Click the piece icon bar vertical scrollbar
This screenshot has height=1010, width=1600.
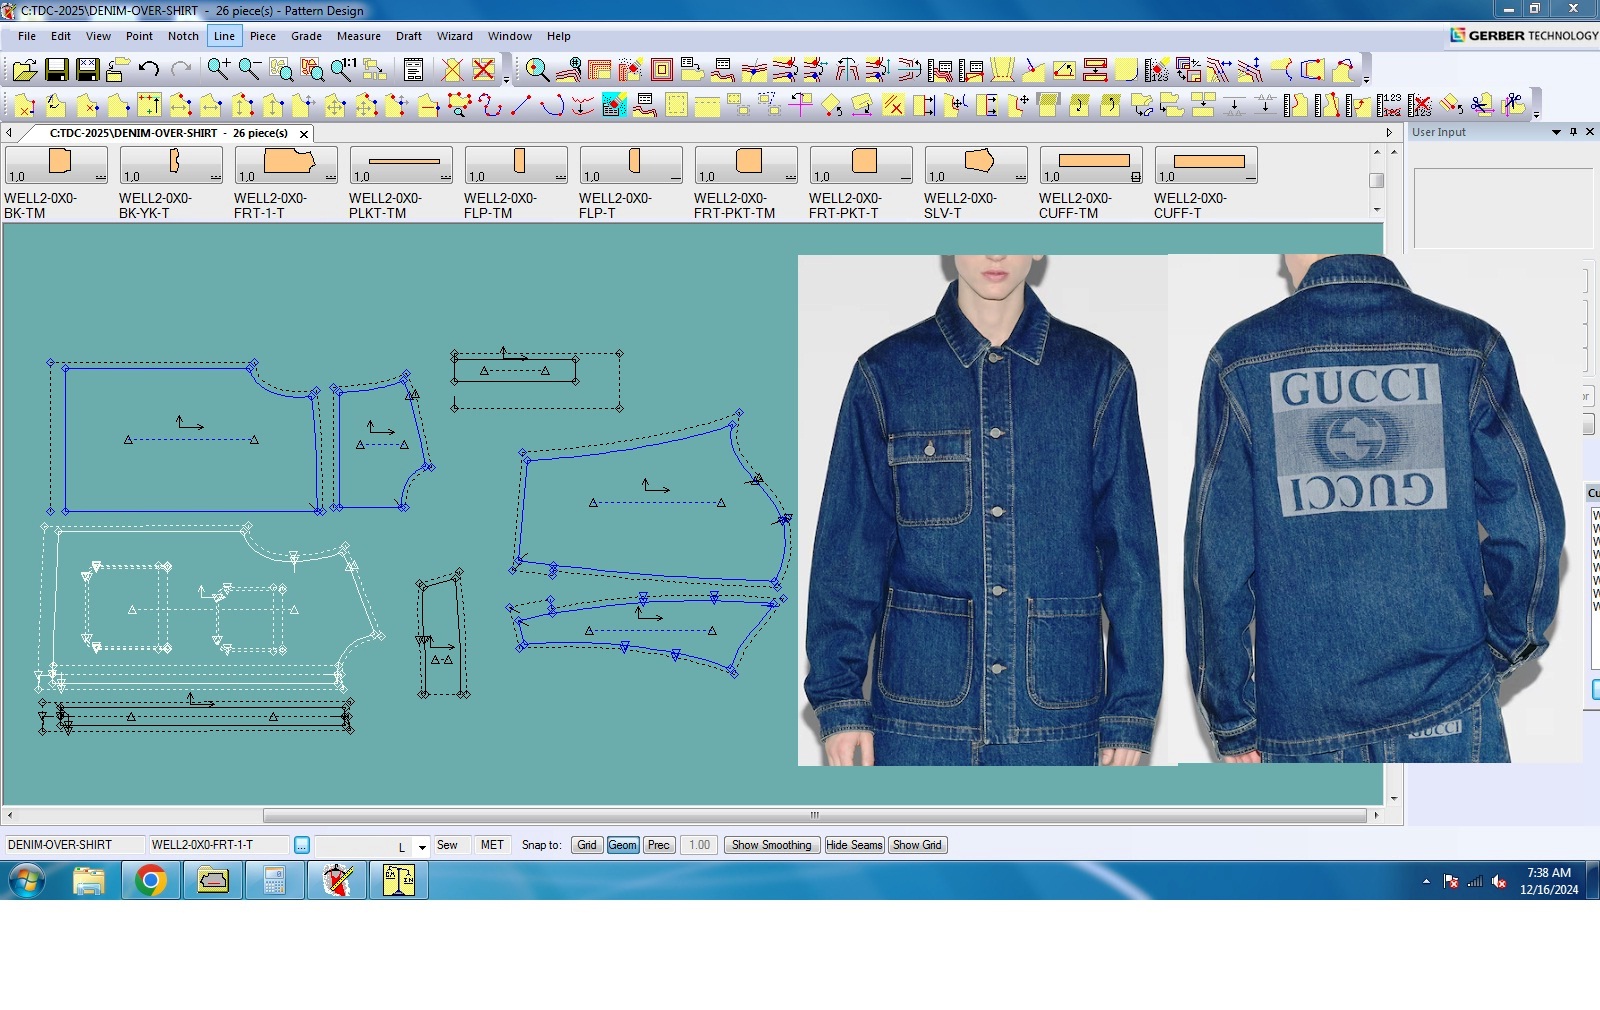pyautogui.click(x=1377, y=181)
